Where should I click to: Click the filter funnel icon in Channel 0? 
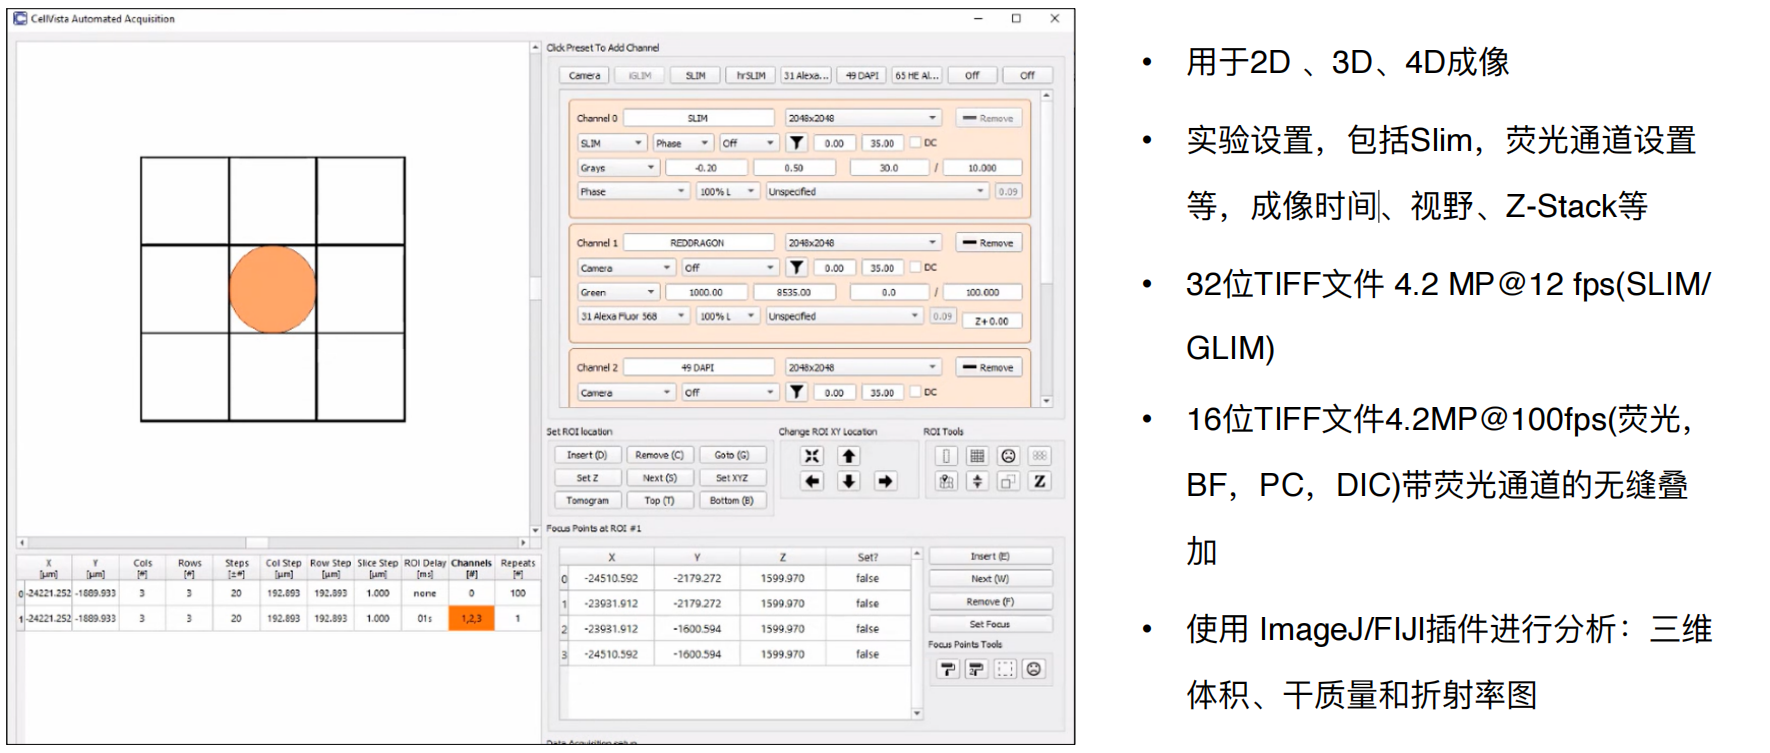(x=797, y=143)
